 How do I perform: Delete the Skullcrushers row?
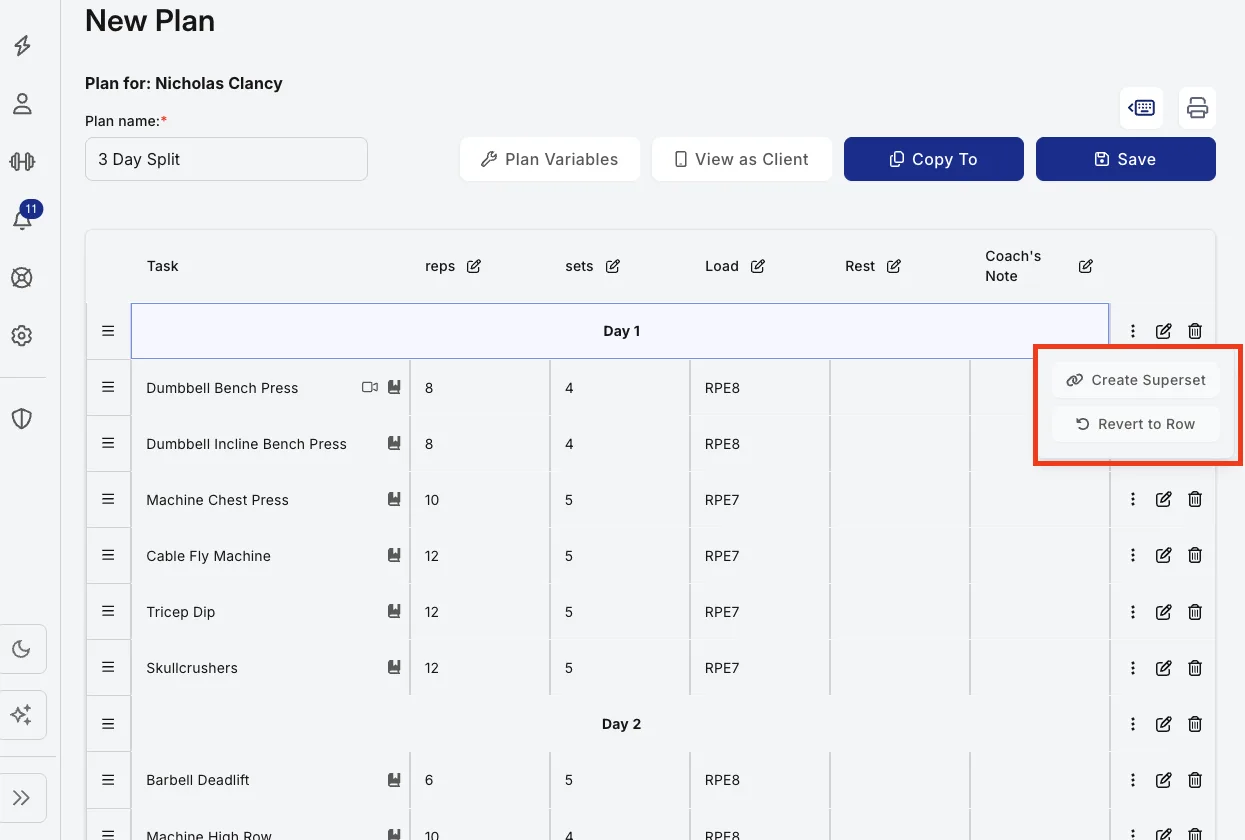coord(1195,668)
